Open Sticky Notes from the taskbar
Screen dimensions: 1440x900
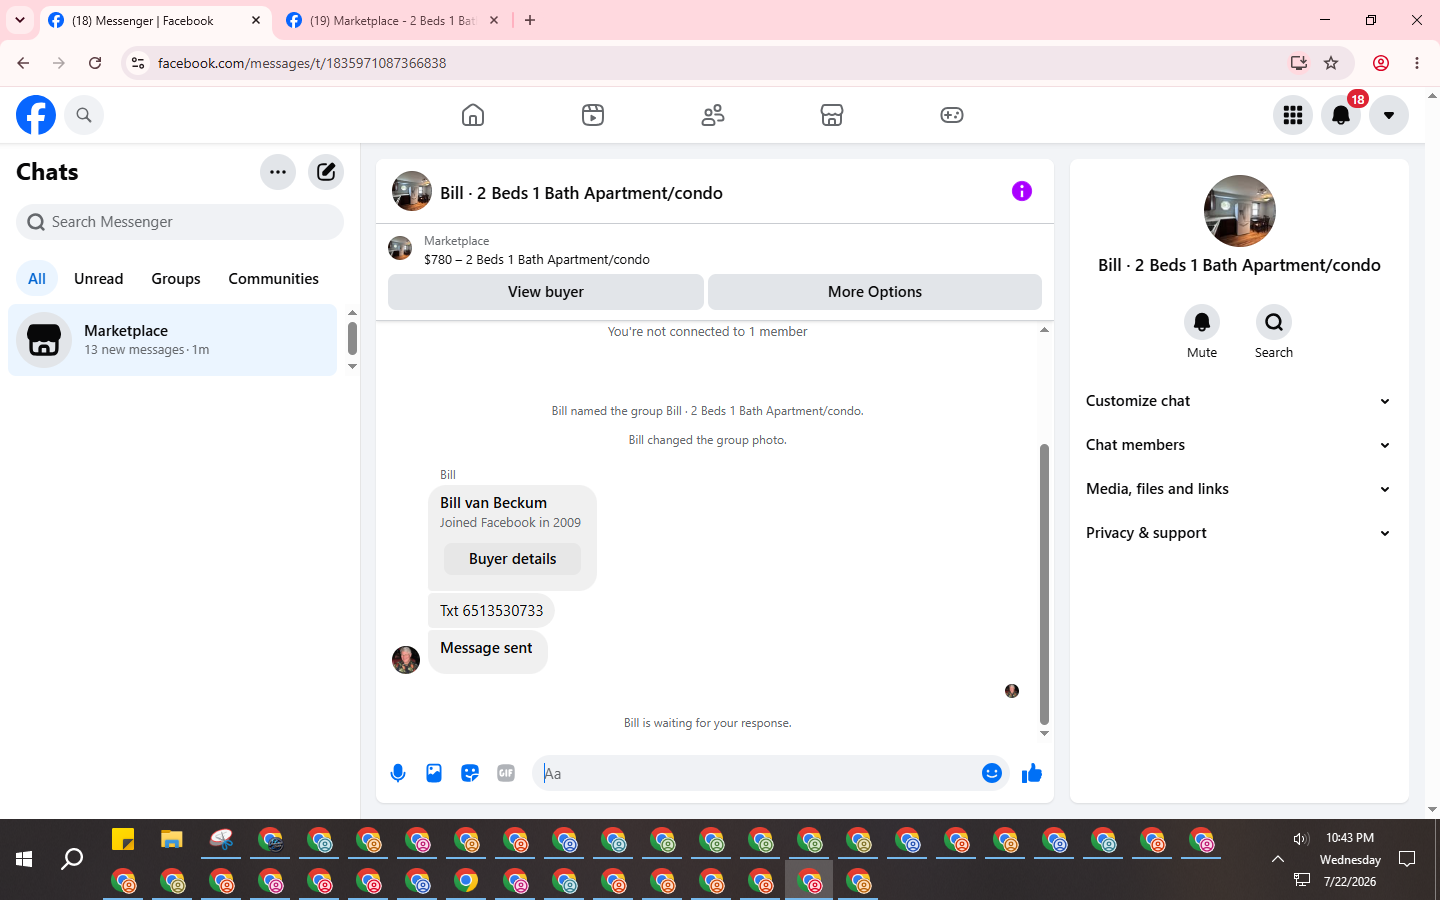(123, 839)
